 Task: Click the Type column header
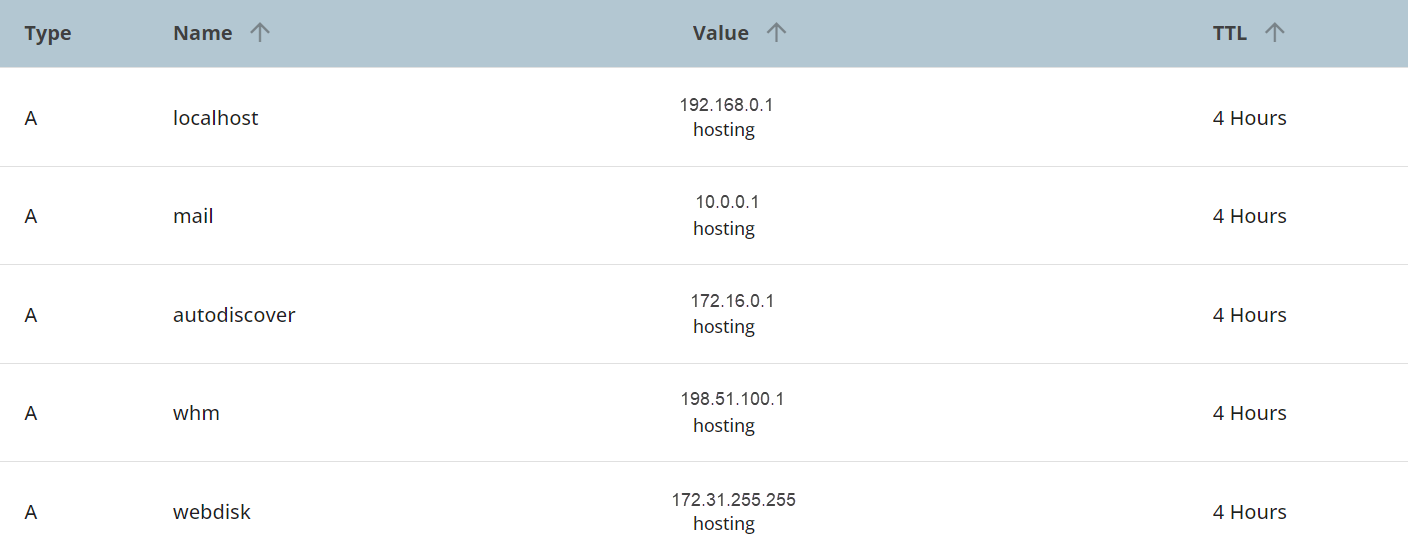(x=48, y=33)
